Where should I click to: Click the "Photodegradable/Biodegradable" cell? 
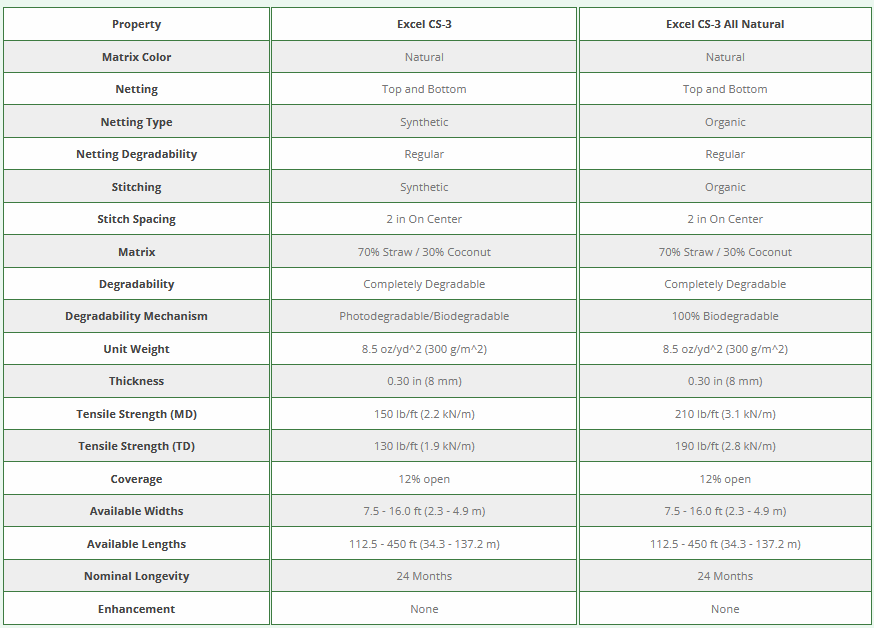coord(424,316)
